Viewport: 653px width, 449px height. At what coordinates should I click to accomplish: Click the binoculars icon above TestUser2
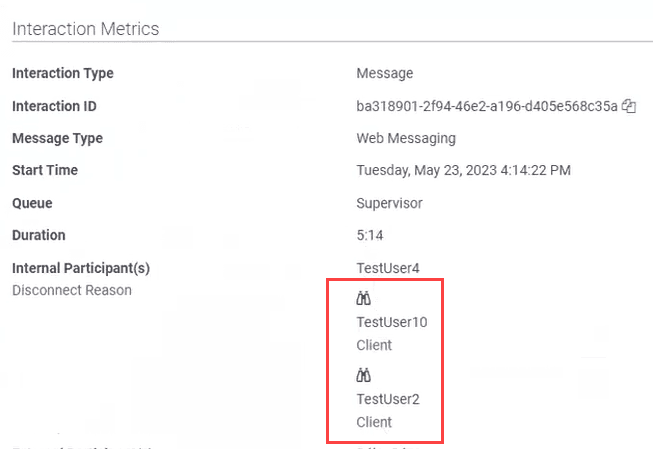tap(364, 376)
